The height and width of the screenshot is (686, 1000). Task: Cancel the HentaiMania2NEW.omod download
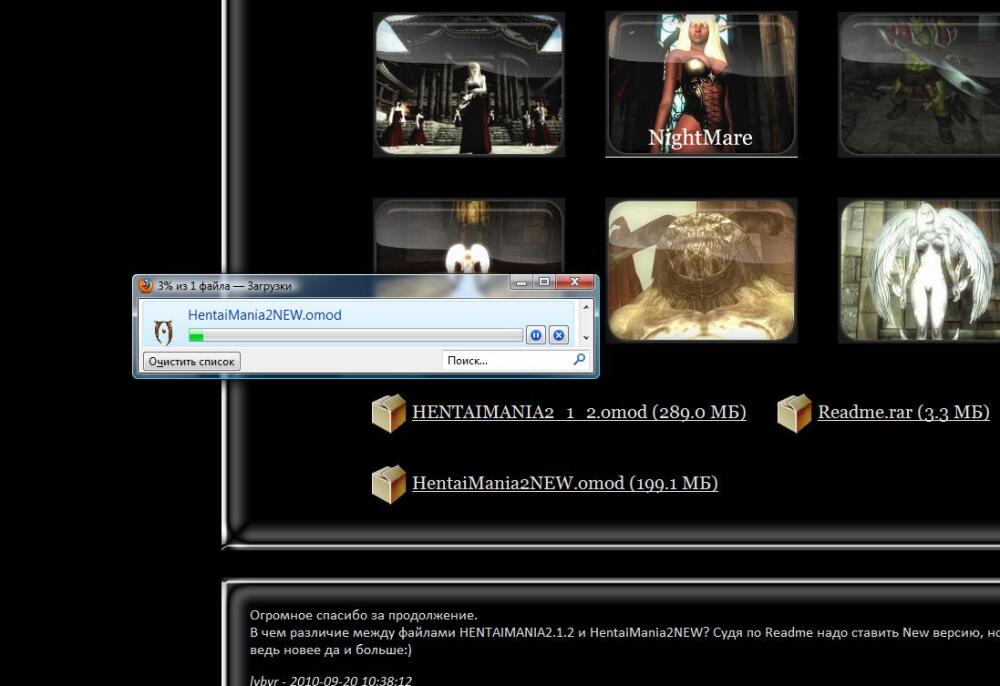click(x=559, y=335)
